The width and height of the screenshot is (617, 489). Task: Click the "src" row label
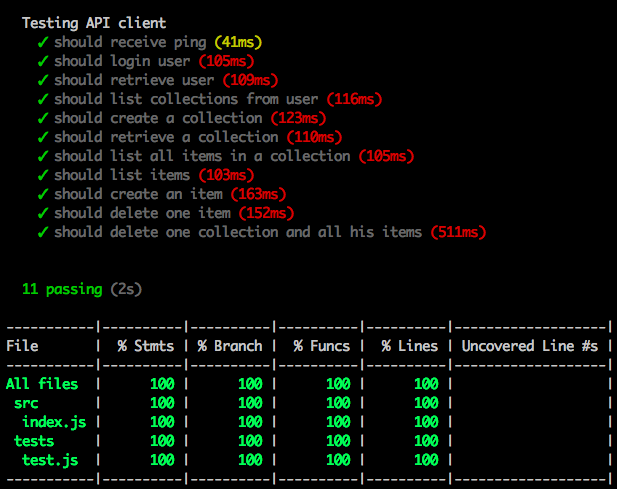pos(26,403)
